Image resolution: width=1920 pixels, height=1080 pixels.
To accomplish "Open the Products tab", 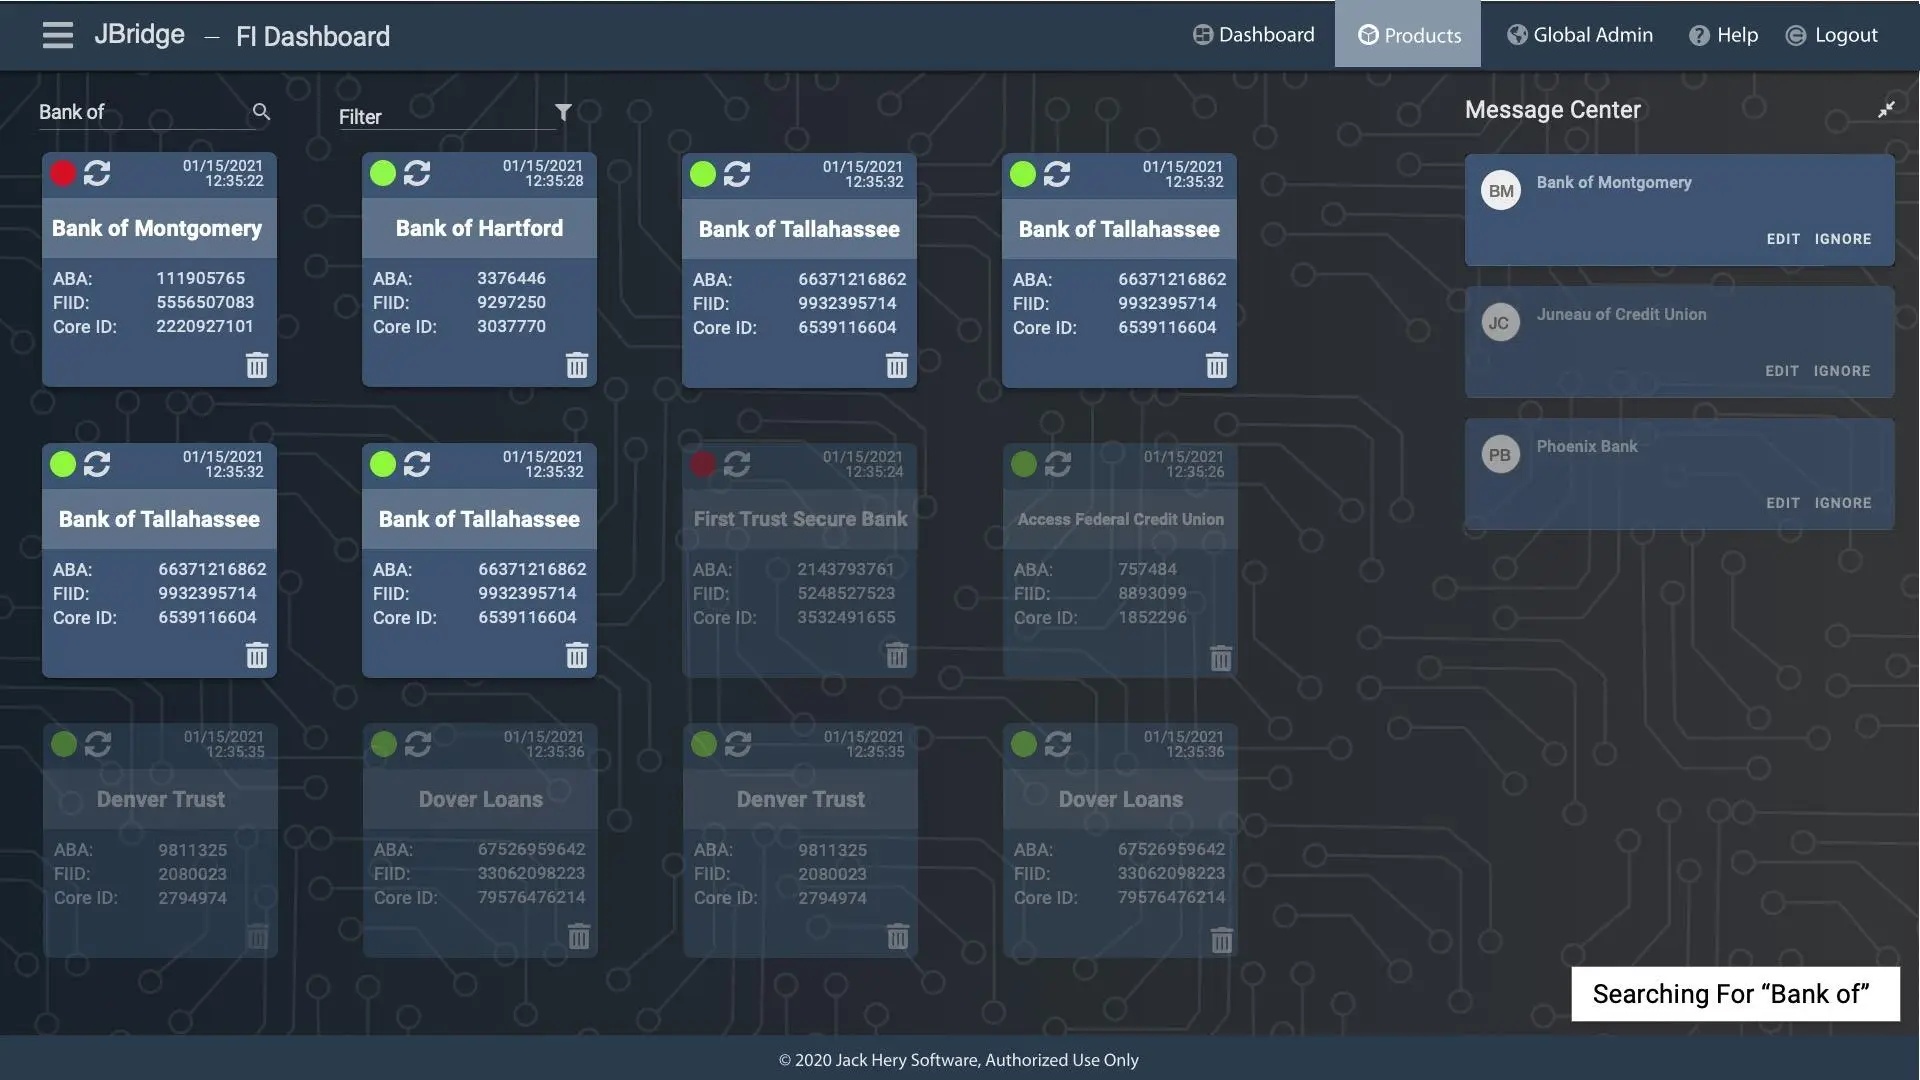I will 1408,35.
